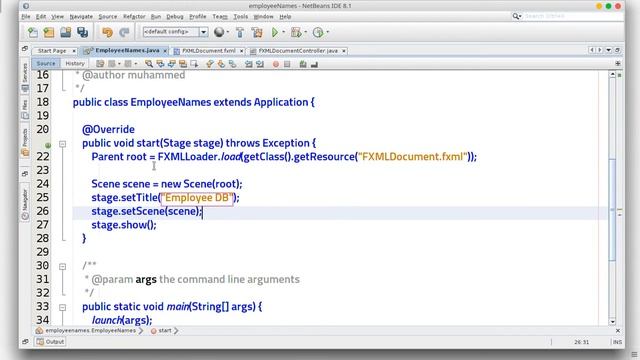Image resolution: width=640 pixels, height=360 pixels.
Task: Click the New Project toolbar icon
Action: click(49, 32)
